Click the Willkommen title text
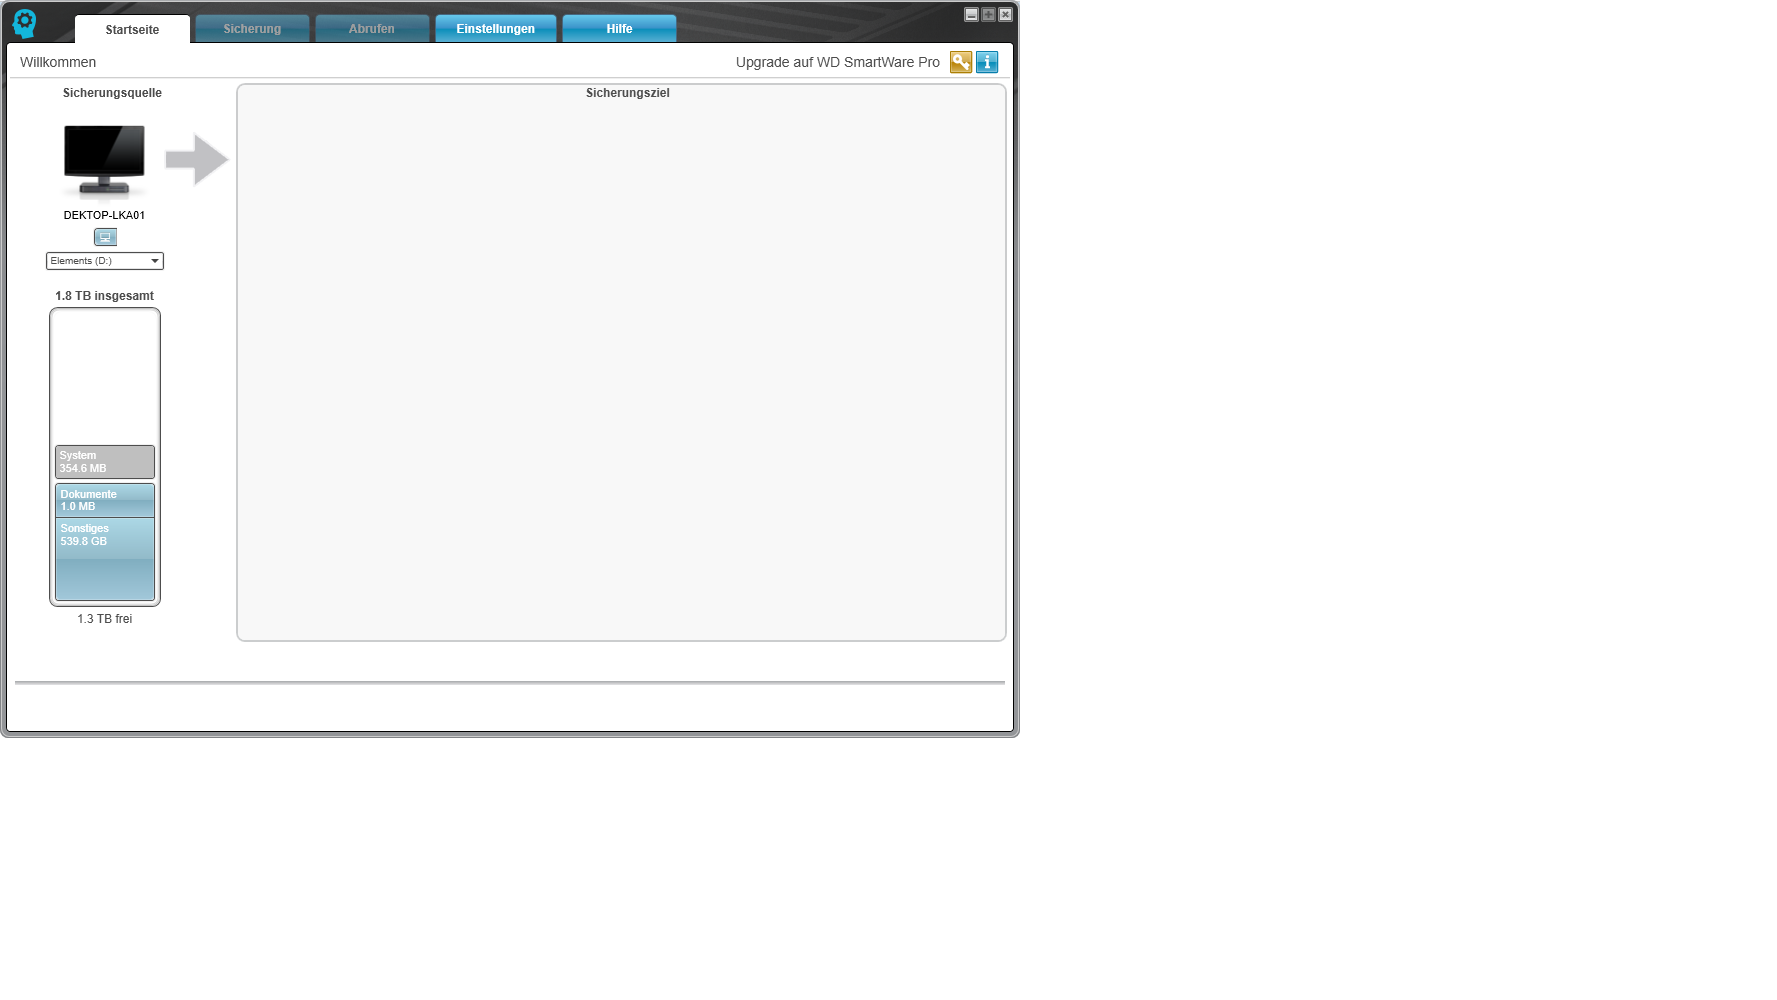The width and height of the screenshot is (1777, 1000). coord(58,62)
